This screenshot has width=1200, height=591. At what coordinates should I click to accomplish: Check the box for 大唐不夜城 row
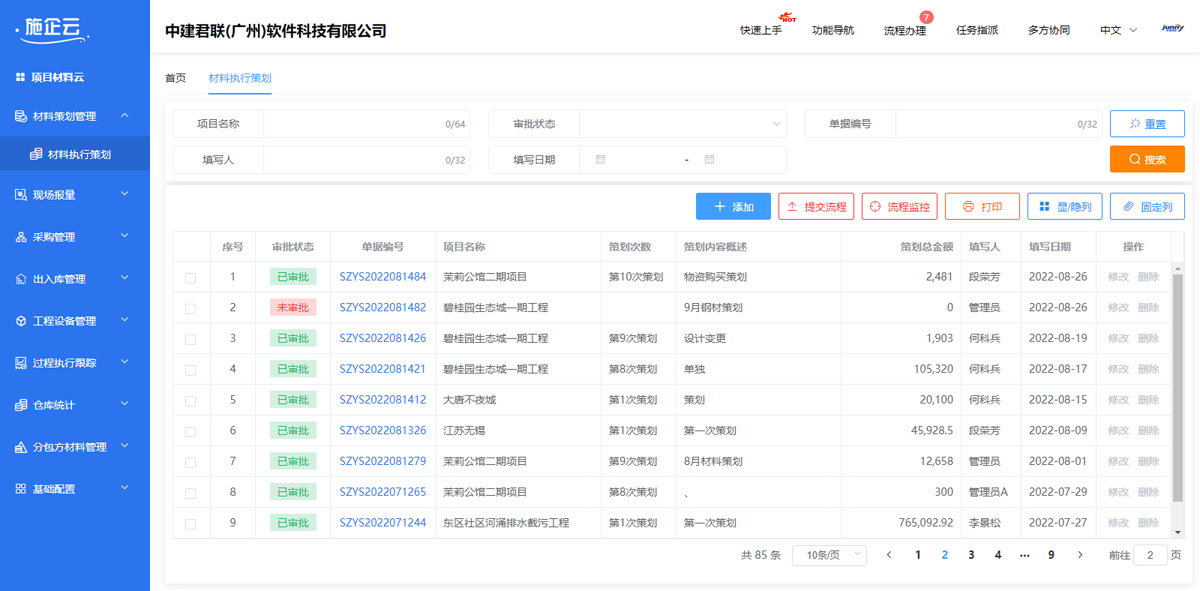coord(190,402)
